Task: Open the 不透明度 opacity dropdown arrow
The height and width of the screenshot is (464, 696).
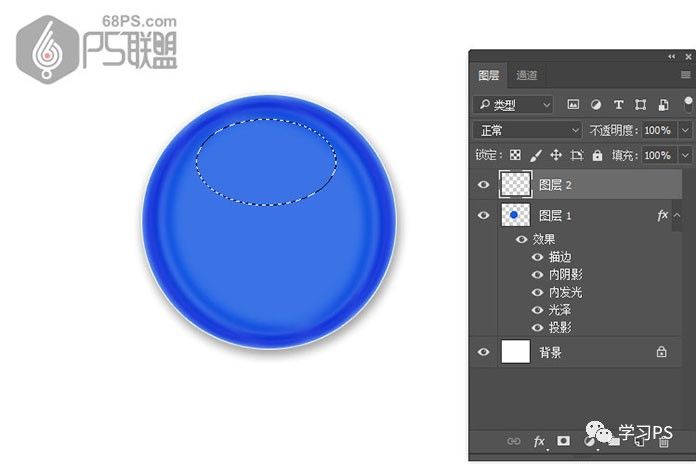Action: (685, 130)
